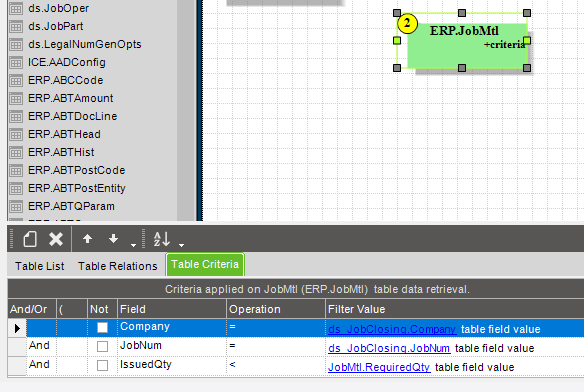This screenshot has height=392, width=584.
Task: Select ds.LegalNumGenOpts in the table list
Action: (85, 44)
